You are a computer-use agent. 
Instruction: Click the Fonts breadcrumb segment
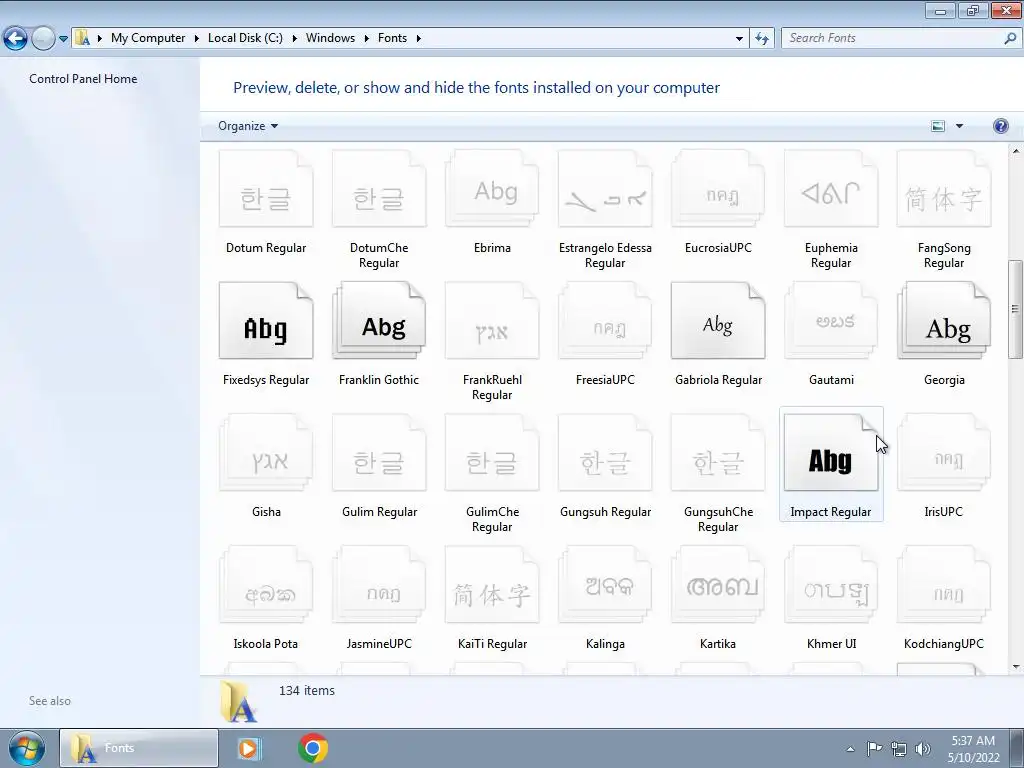click(x=392, y=38)
